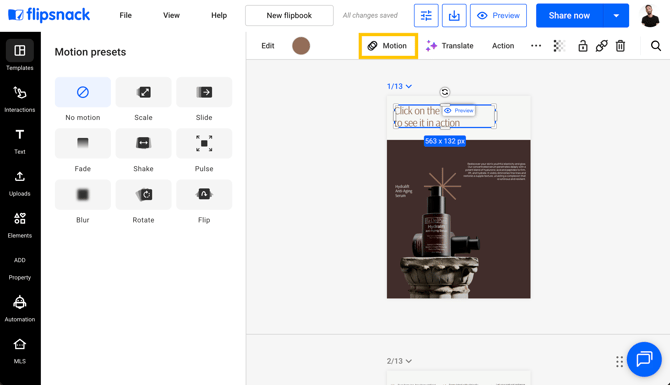Viewport: 670px width, 385px height.
Task: Click the search magnifier icon
Action: tap(656, 46)
